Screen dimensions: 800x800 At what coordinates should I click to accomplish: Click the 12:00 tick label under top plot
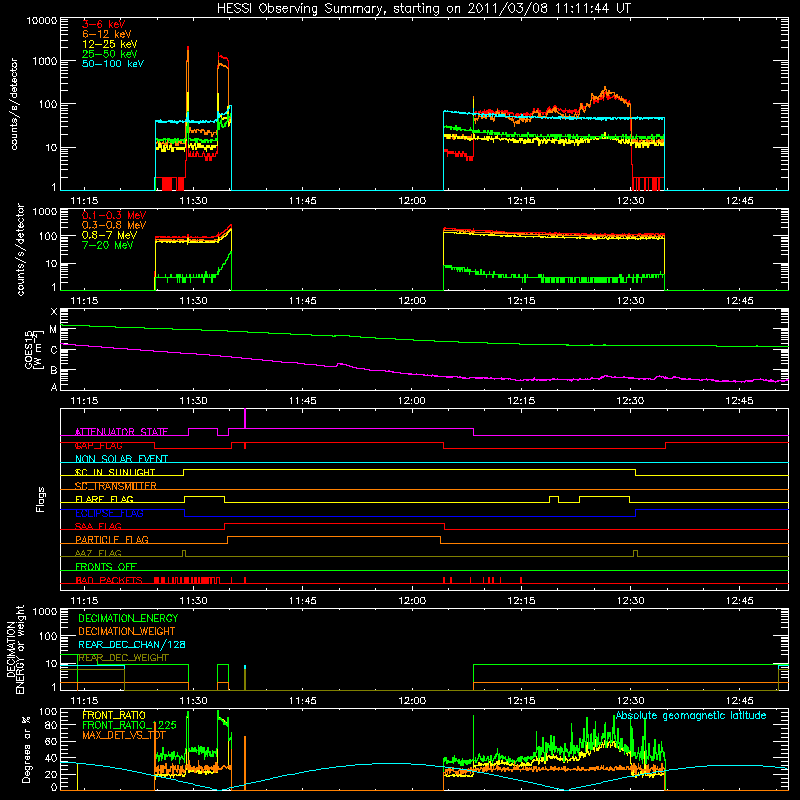point(412,201)
